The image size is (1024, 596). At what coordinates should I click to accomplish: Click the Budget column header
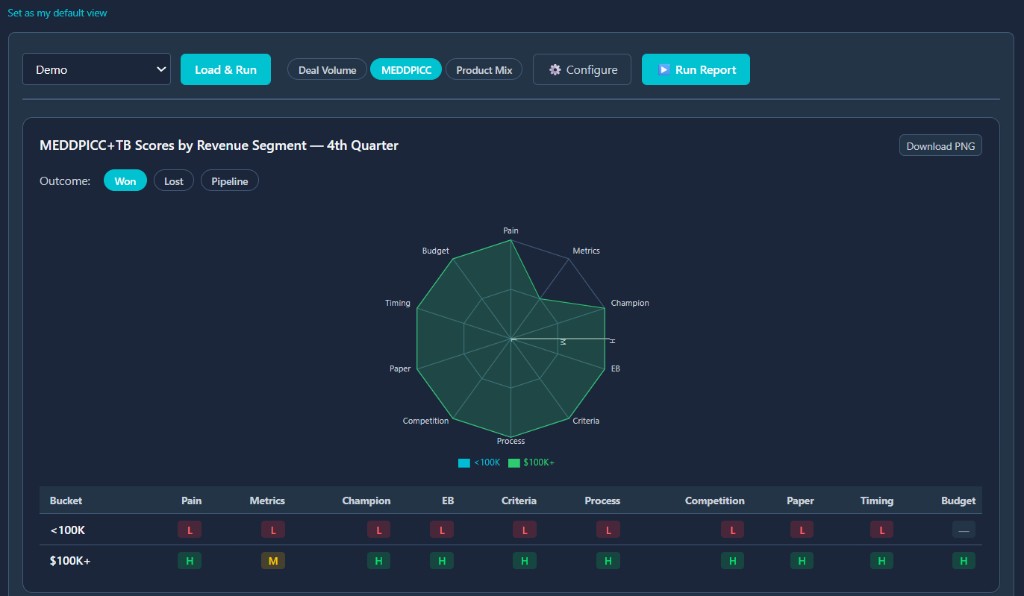click(x=958, y=501)
